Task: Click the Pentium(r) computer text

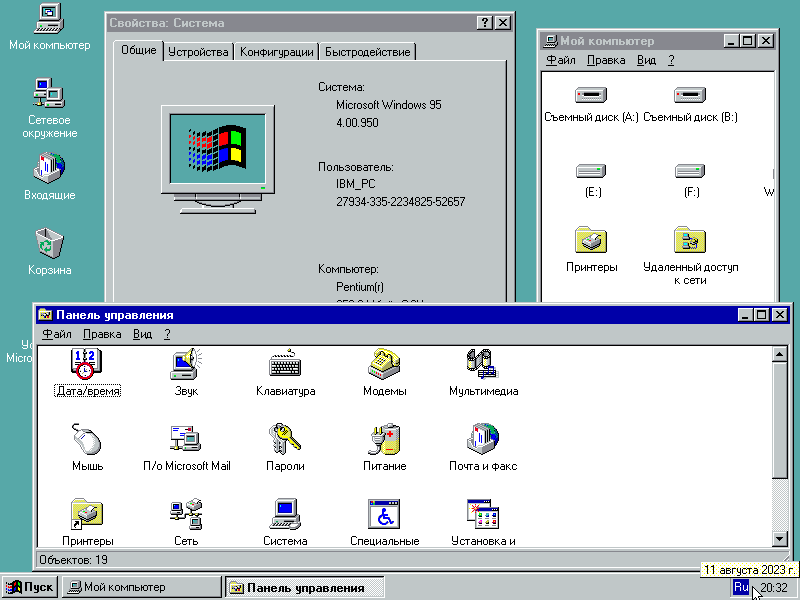Action: (360, 287)
